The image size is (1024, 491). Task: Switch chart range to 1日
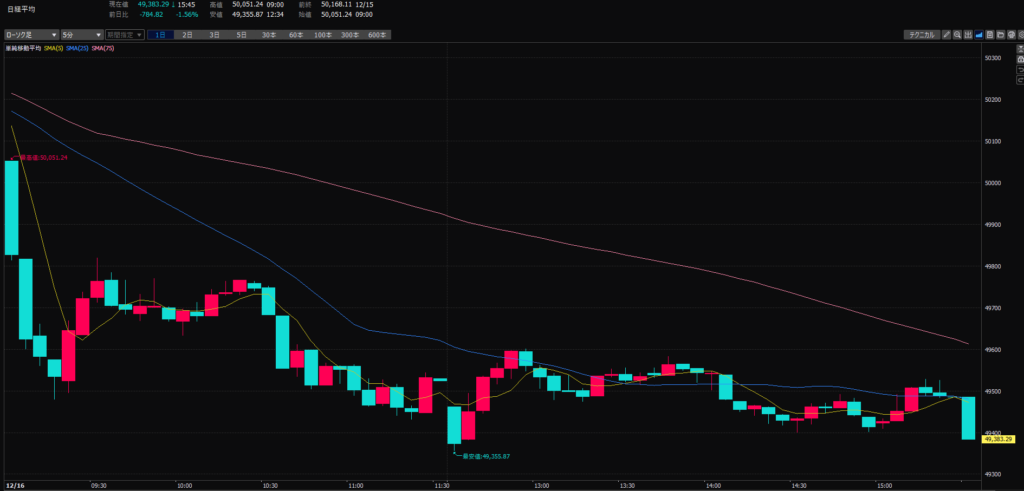click(160, 35)
